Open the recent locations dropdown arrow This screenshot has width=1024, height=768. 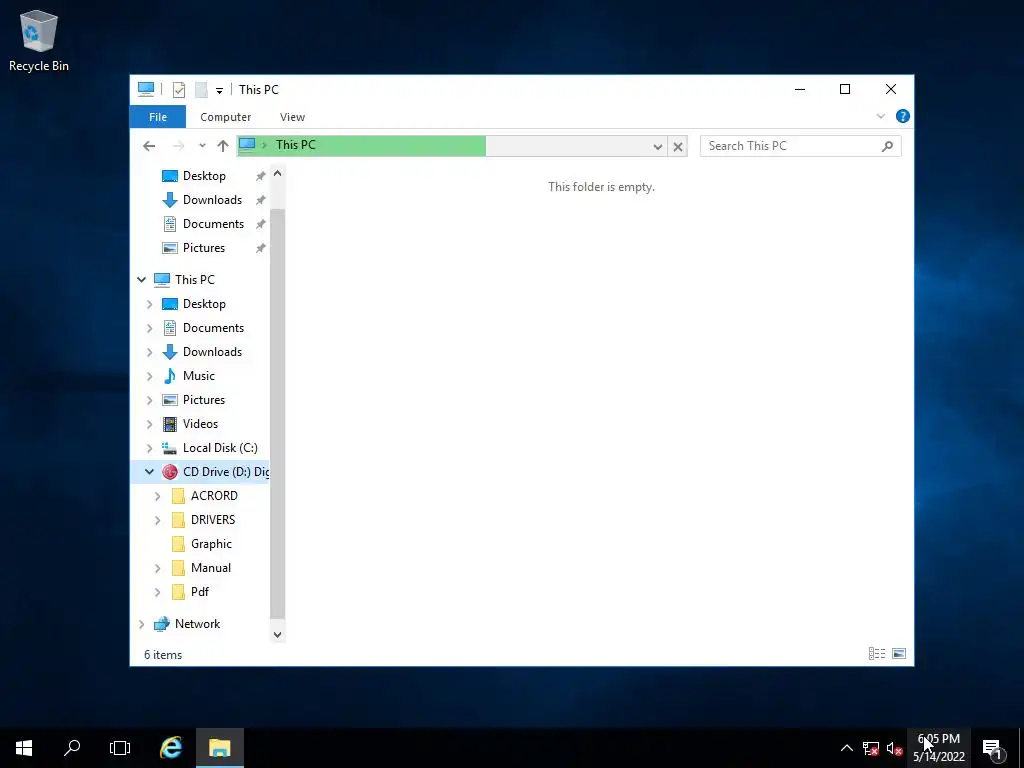click(202, 146)
